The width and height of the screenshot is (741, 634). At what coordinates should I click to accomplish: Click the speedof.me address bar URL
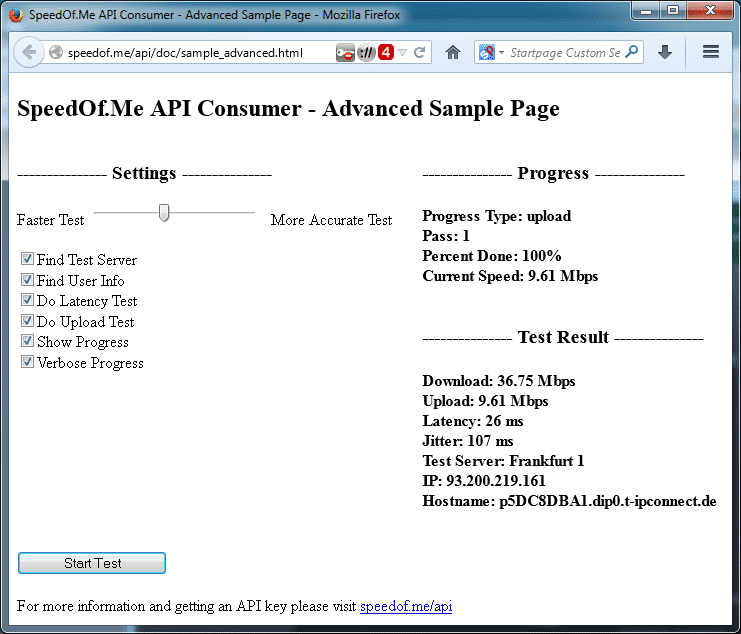click(185, 53)
